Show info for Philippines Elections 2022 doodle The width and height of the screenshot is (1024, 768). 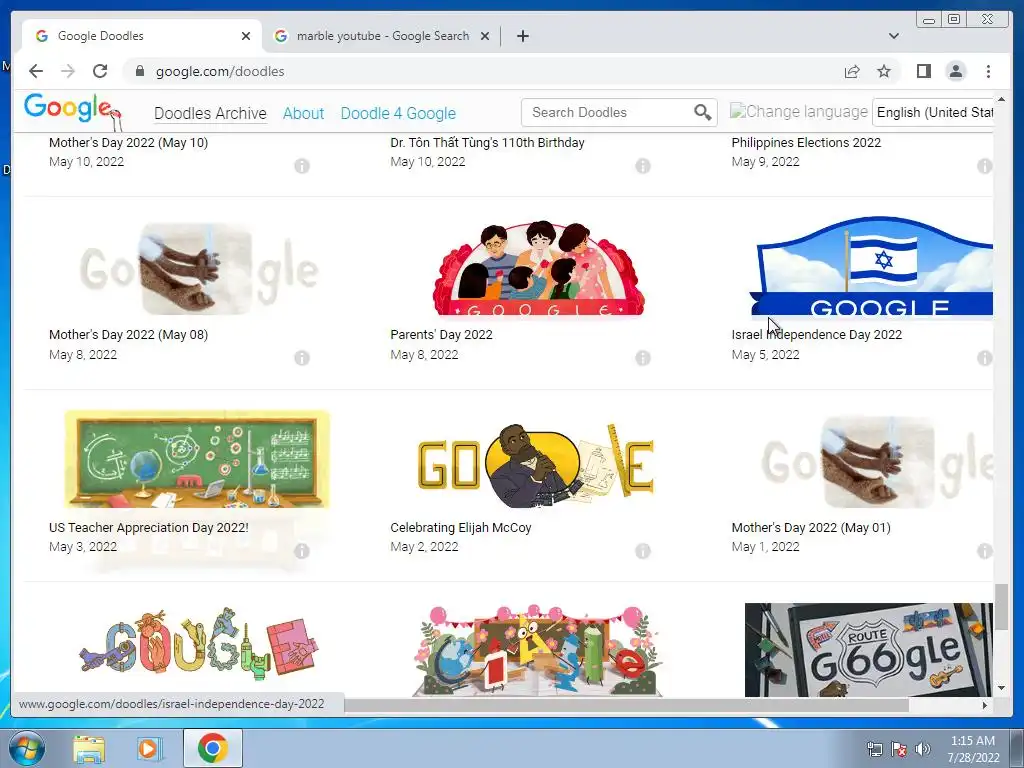pyautogui.click(x=984, y=166)
